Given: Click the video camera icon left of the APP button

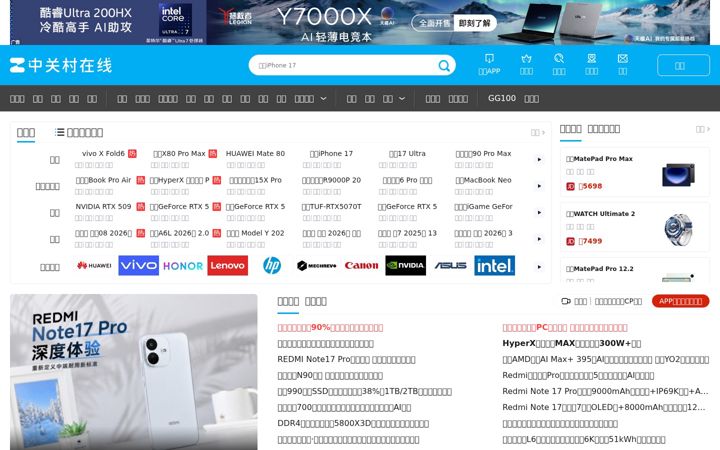Looking at the screenshot, I should [566, 301].
